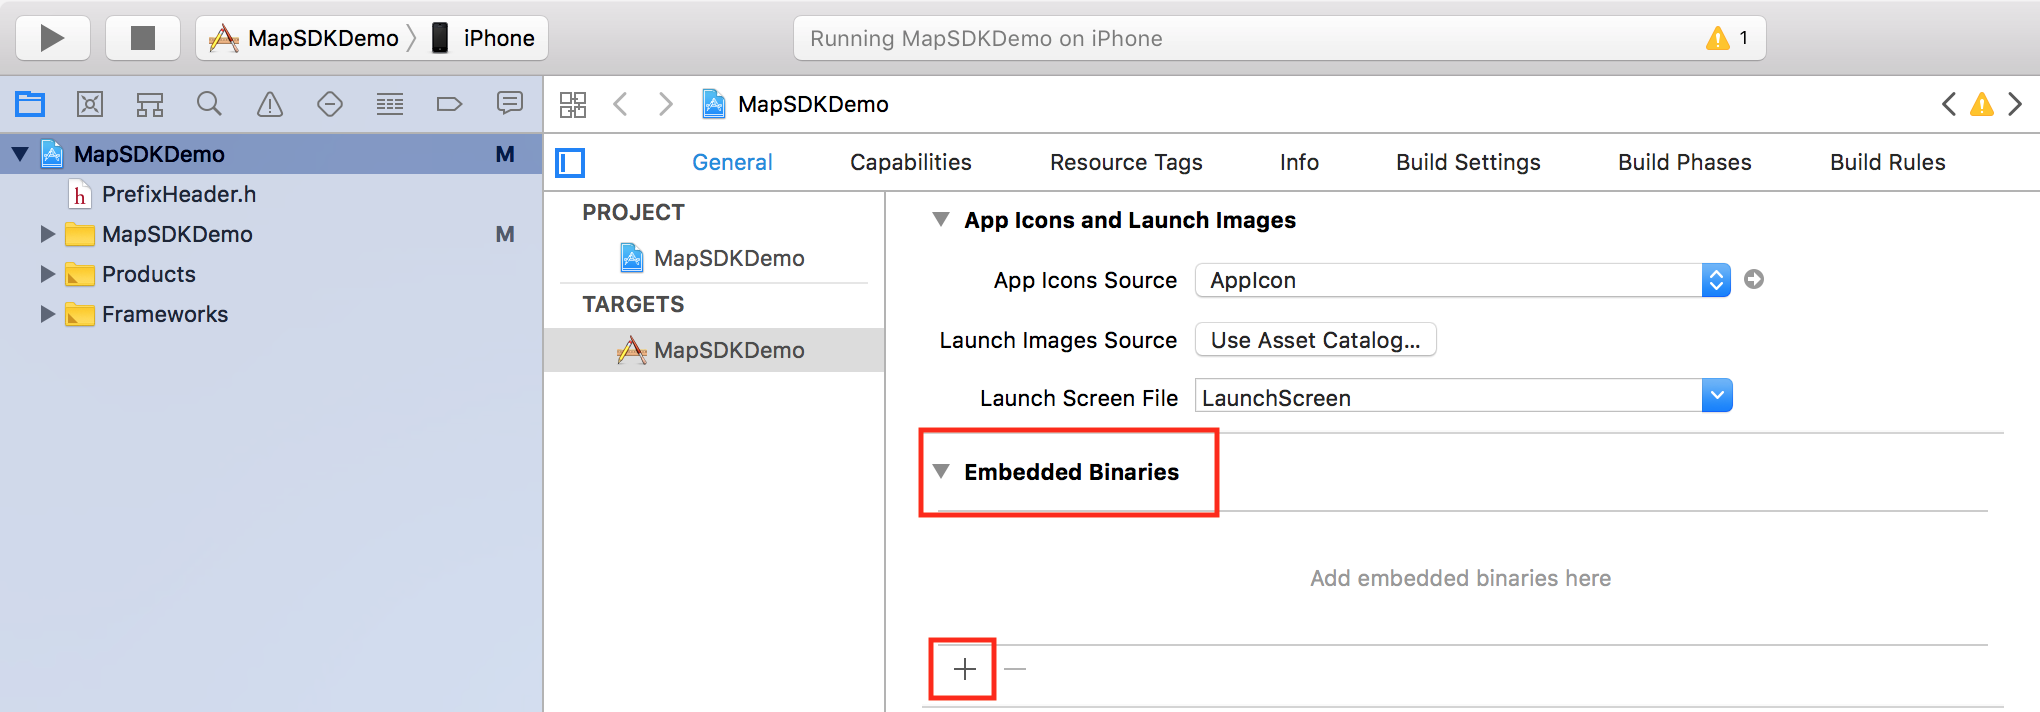Image resolution: width=2040 pixels, height=712 pixels.
Task: Open the Project navigator folder icon
Action: 30,103
